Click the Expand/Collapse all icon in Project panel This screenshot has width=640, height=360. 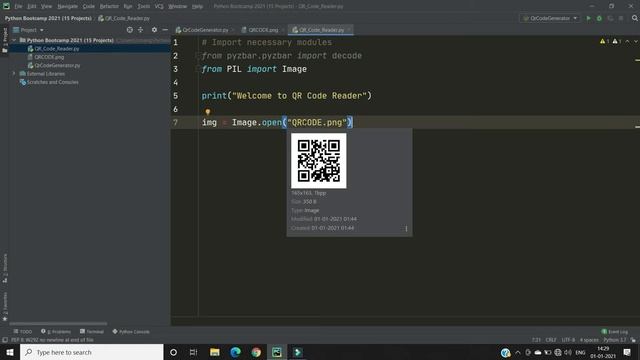coord(140,30)
